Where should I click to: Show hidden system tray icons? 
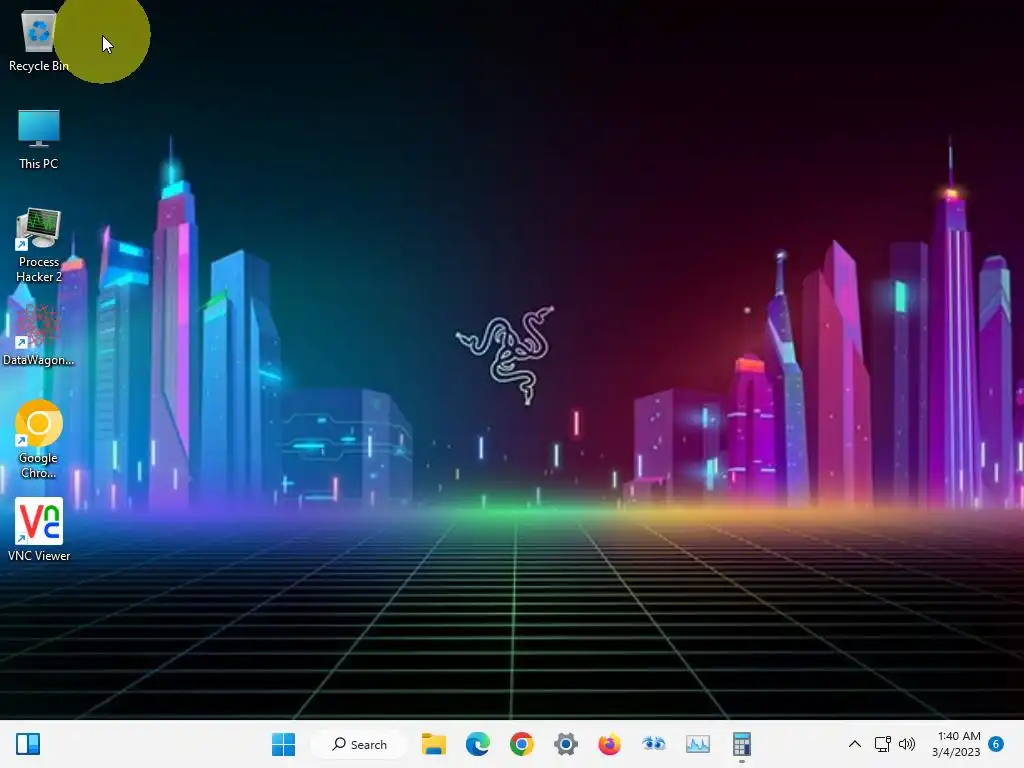tap(854, 744)
